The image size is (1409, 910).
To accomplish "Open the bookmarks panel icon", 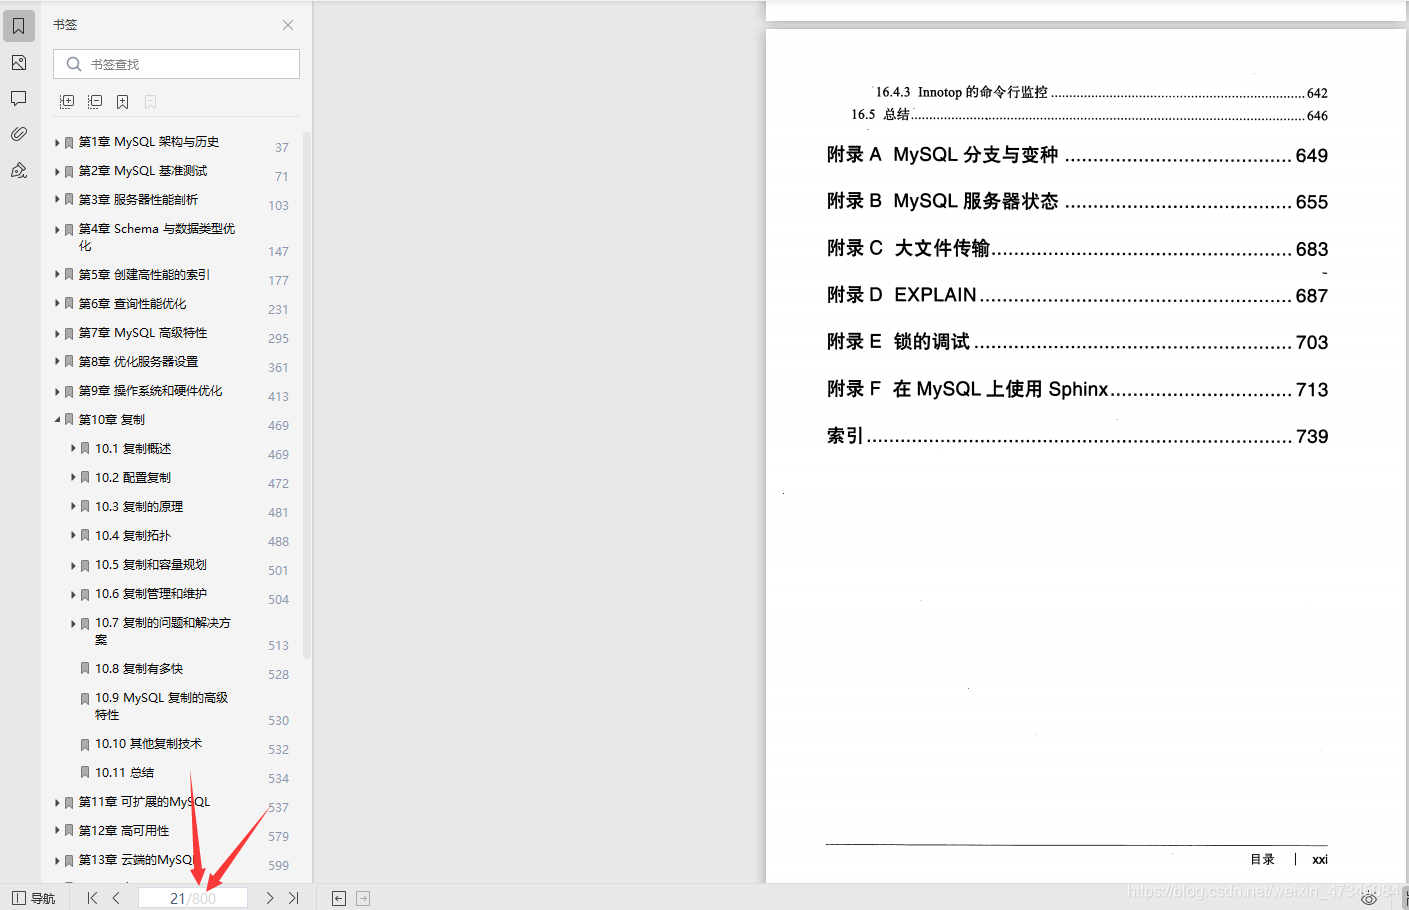I will pyautogui.click(x=19, y=26).
